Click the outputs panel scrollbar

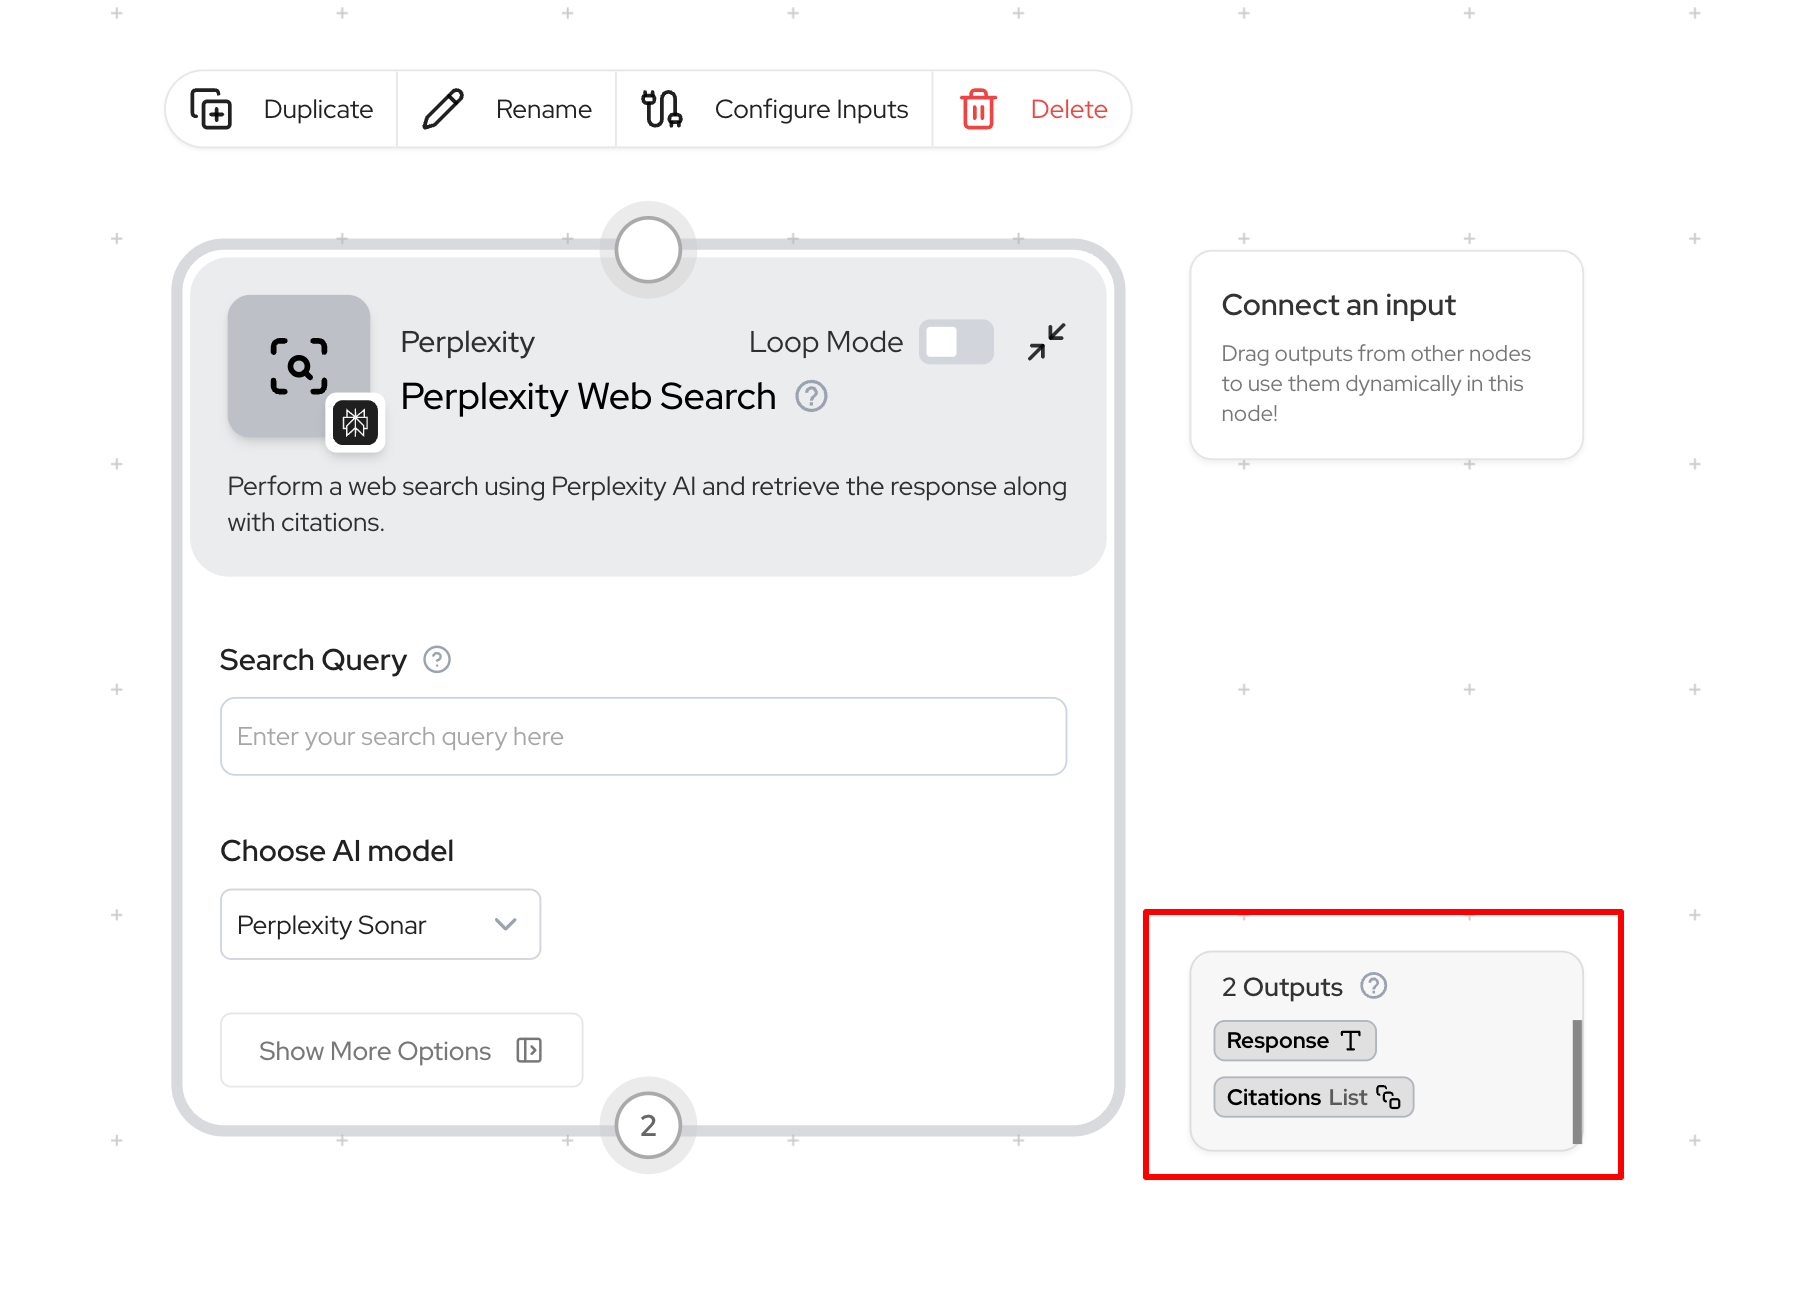[x=1577, y=1082]
